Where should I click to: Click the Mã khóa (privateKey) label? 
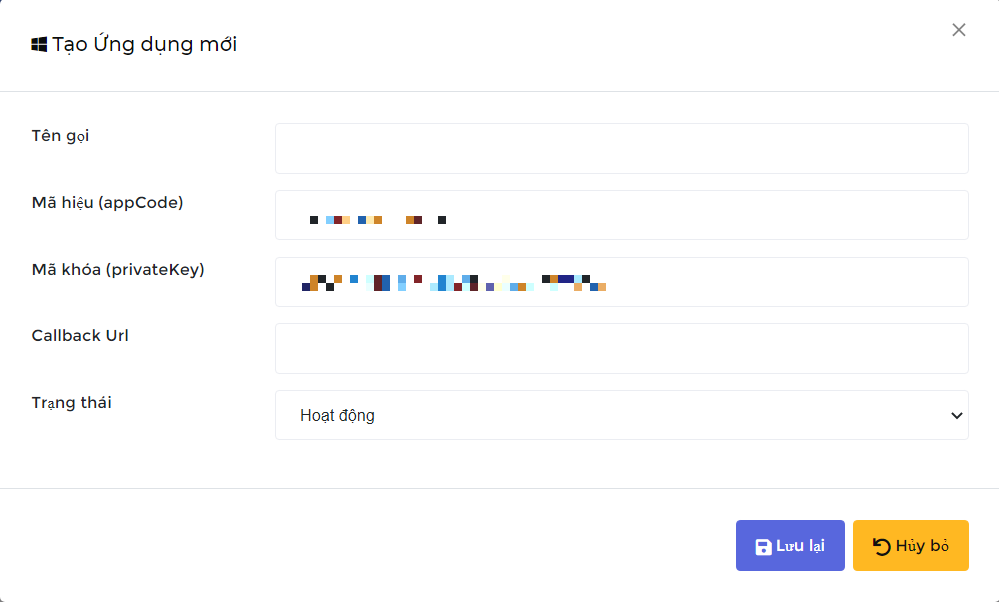coord(118,269)
